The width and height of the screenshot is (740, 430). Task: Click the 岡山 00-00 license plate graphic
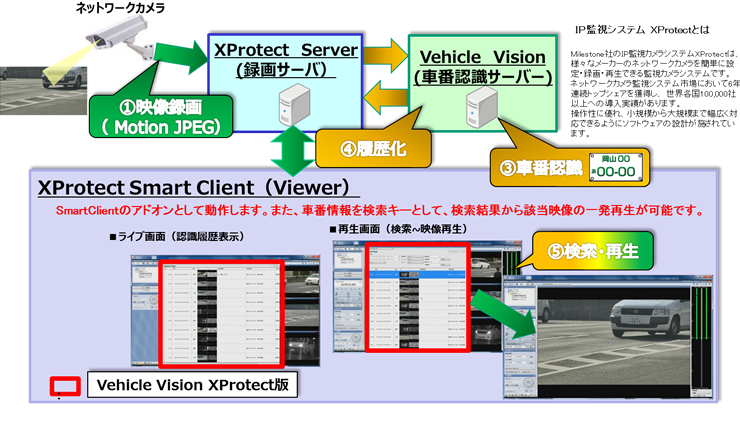click(616, 167)
